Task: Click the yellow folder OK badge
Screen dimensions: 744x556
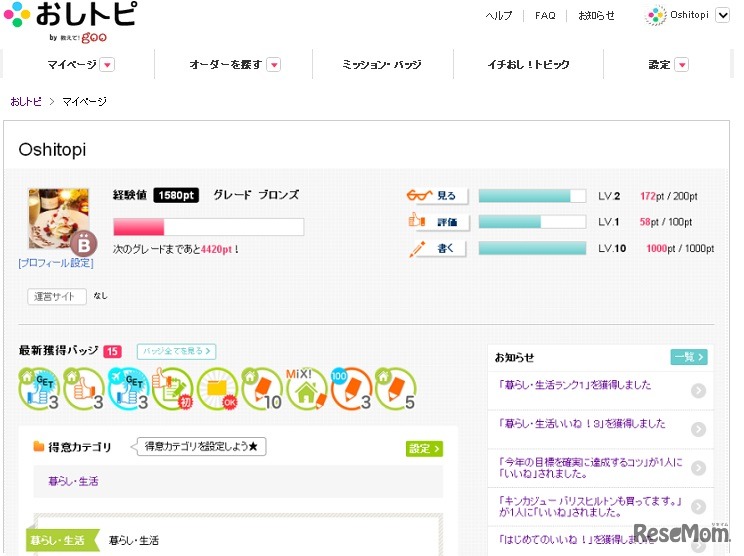Action: click(x=217, y=388)
